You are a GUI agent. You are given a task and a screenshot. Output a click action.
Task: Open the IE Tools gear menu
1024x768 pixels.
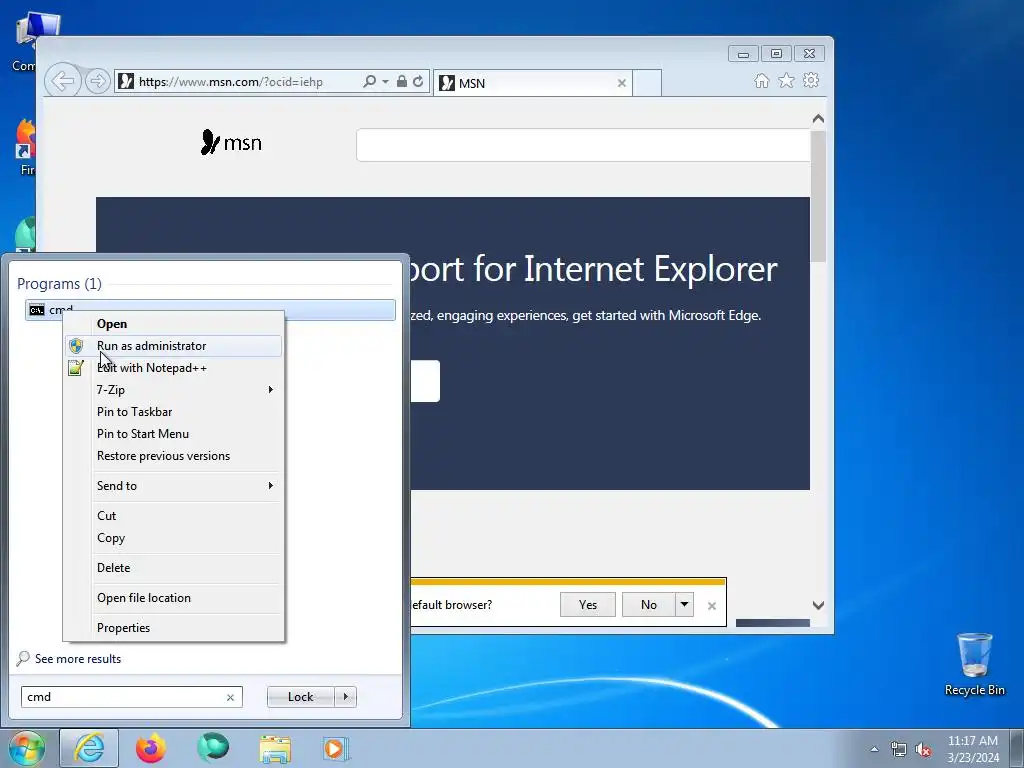point(811,80)
